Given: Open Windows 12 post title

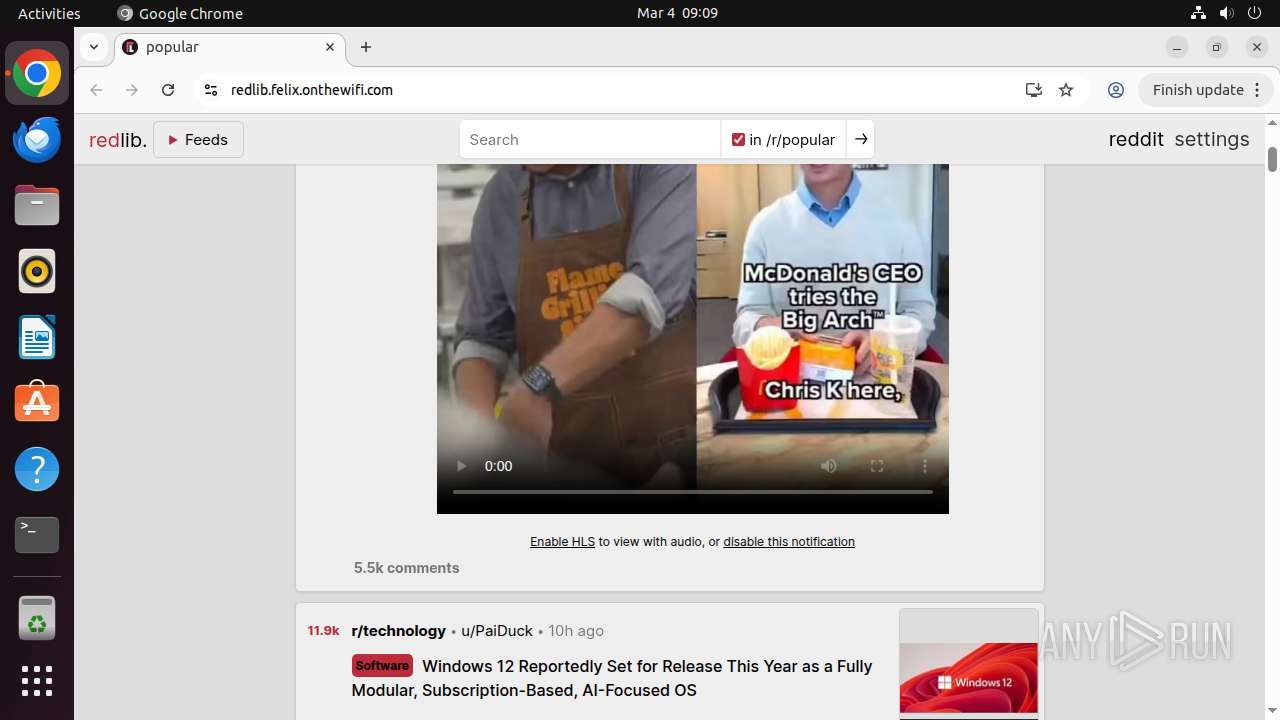Looking at the screenshot, I should pyautogui.click(x=612, y=678).
